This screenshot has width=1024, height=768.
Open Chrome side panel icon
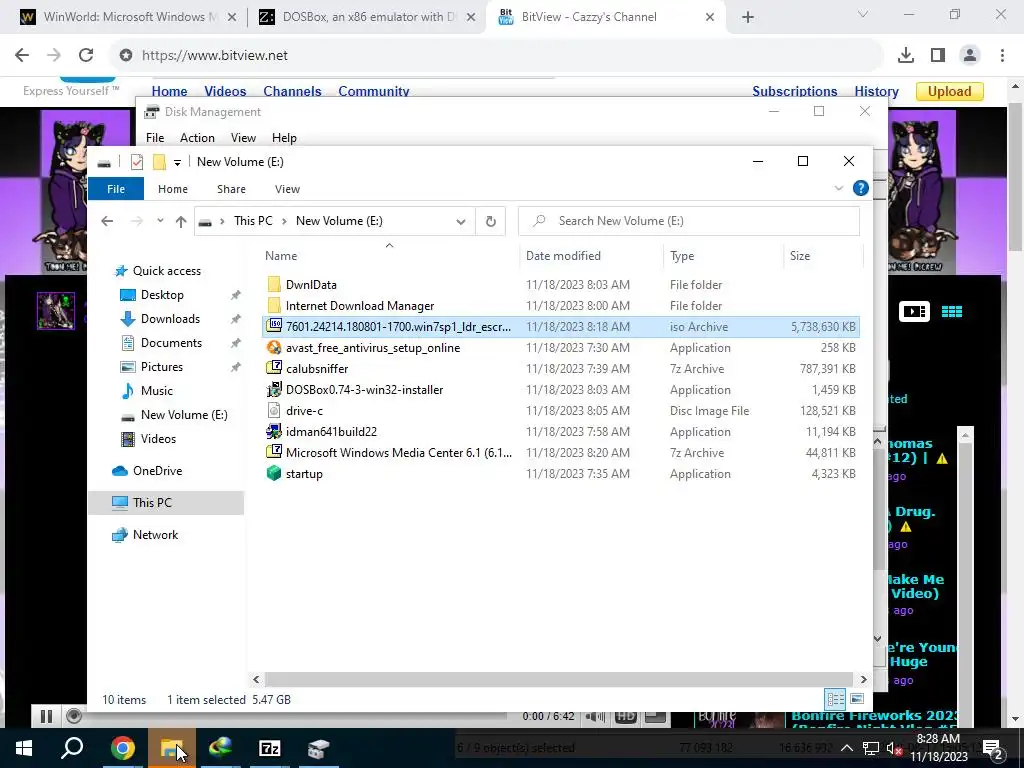coord(938,56)
